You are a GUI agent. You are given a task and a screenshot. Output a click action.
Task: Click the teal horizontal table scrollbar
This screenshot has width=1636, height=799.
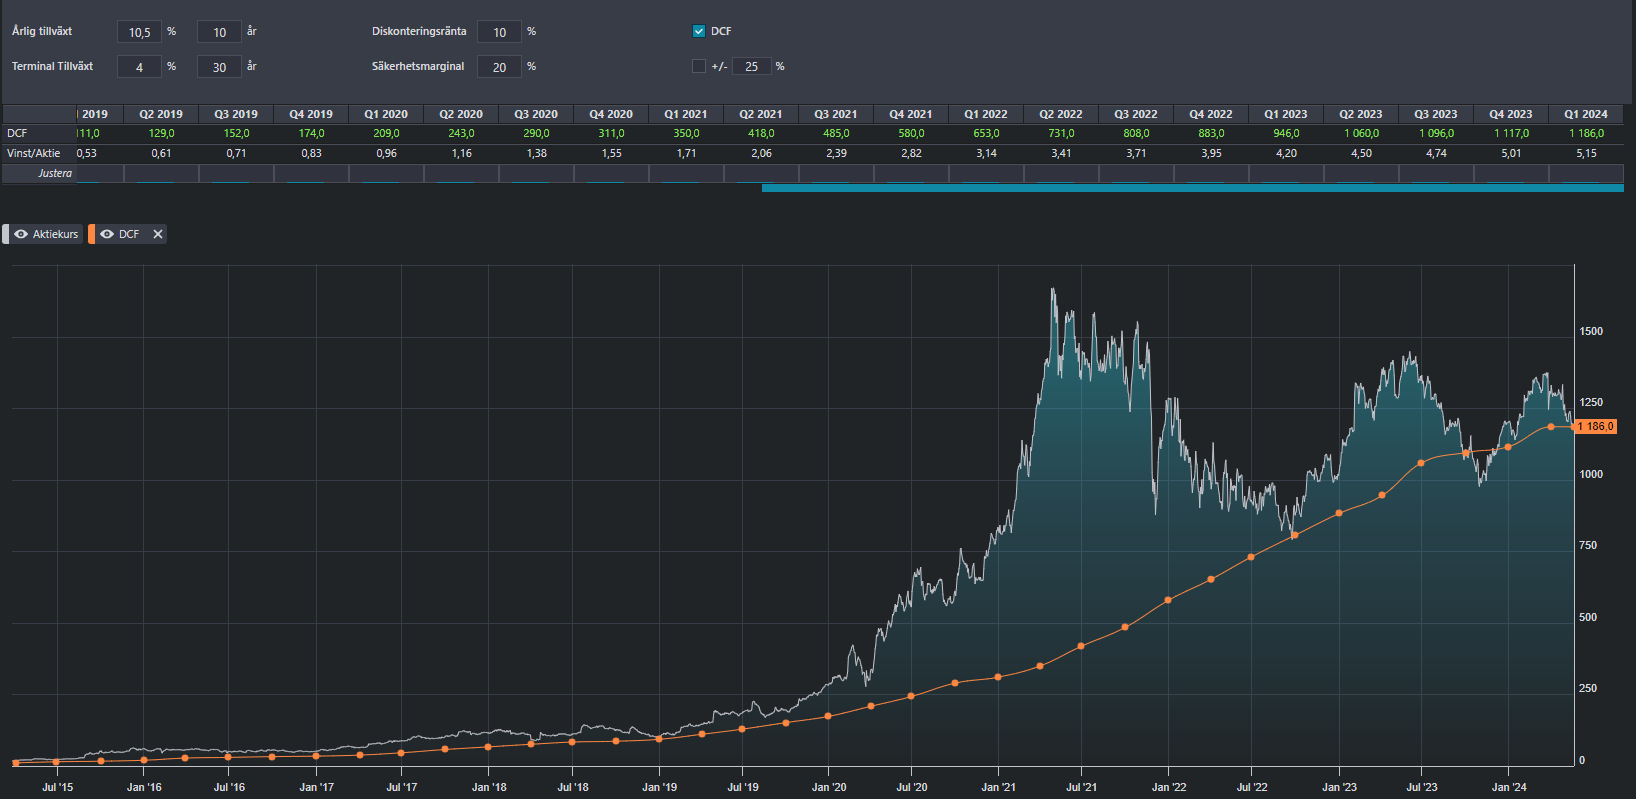pos(1192,188)
